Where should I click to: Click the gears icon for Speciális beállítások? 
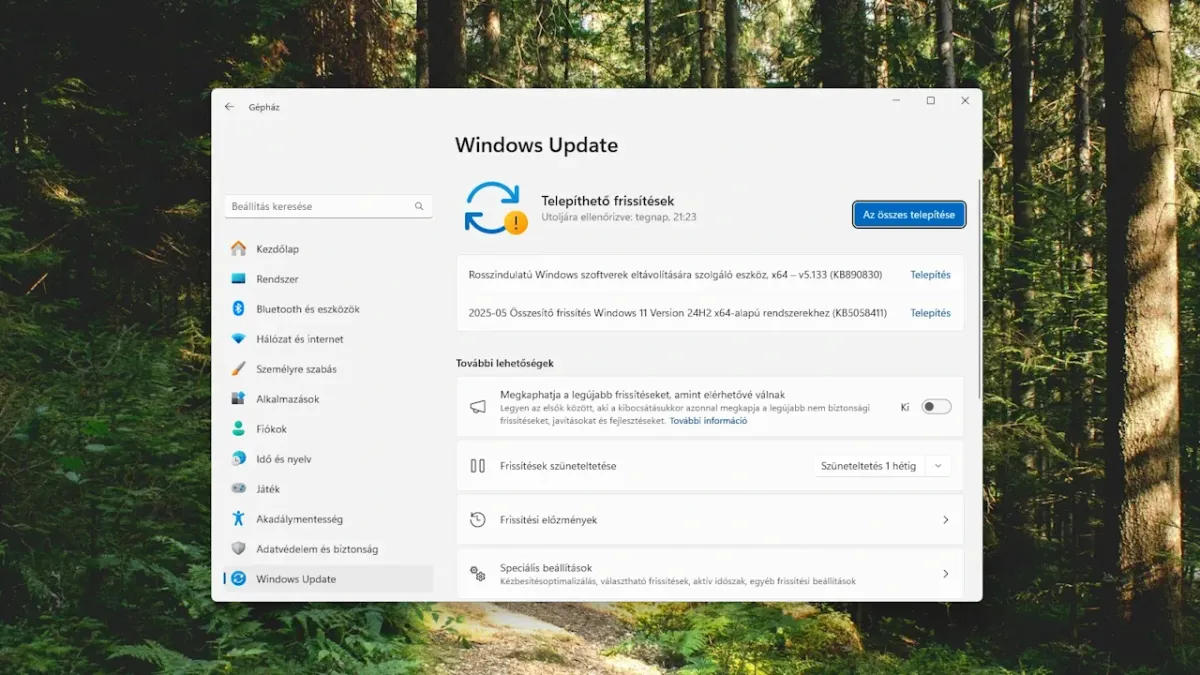(478, 574)
